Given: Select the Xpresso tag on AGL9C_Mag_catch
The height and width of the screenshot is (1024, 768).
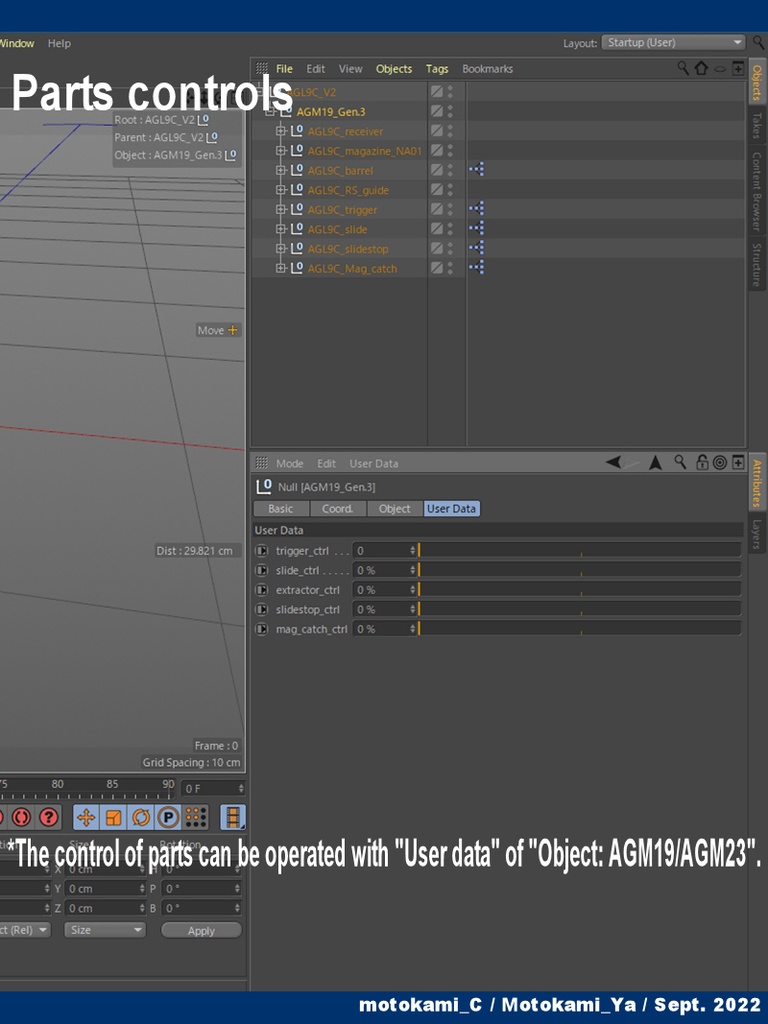Looking at the screenshot, I should pos(477,268).
